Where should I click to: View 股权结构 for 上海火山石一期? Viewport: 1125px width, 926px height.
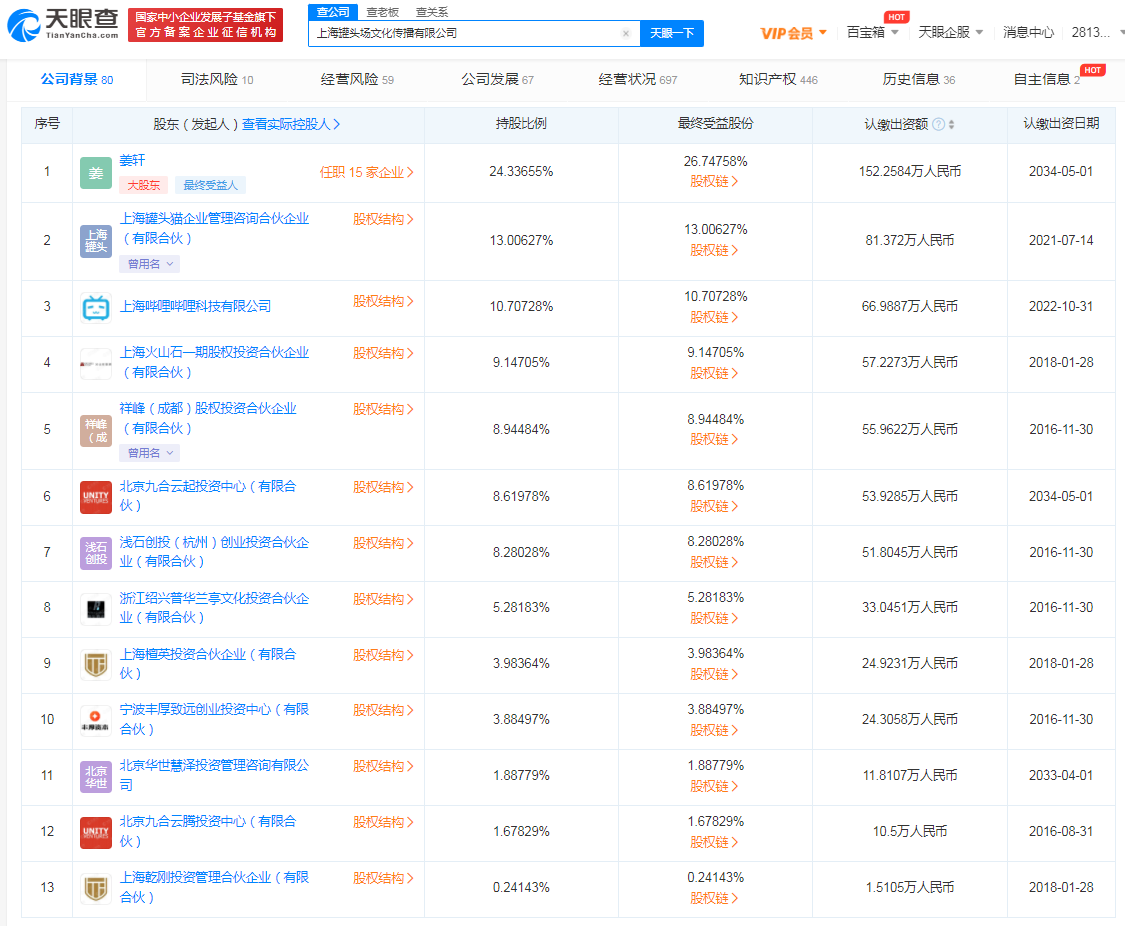[x=382, y=353]
